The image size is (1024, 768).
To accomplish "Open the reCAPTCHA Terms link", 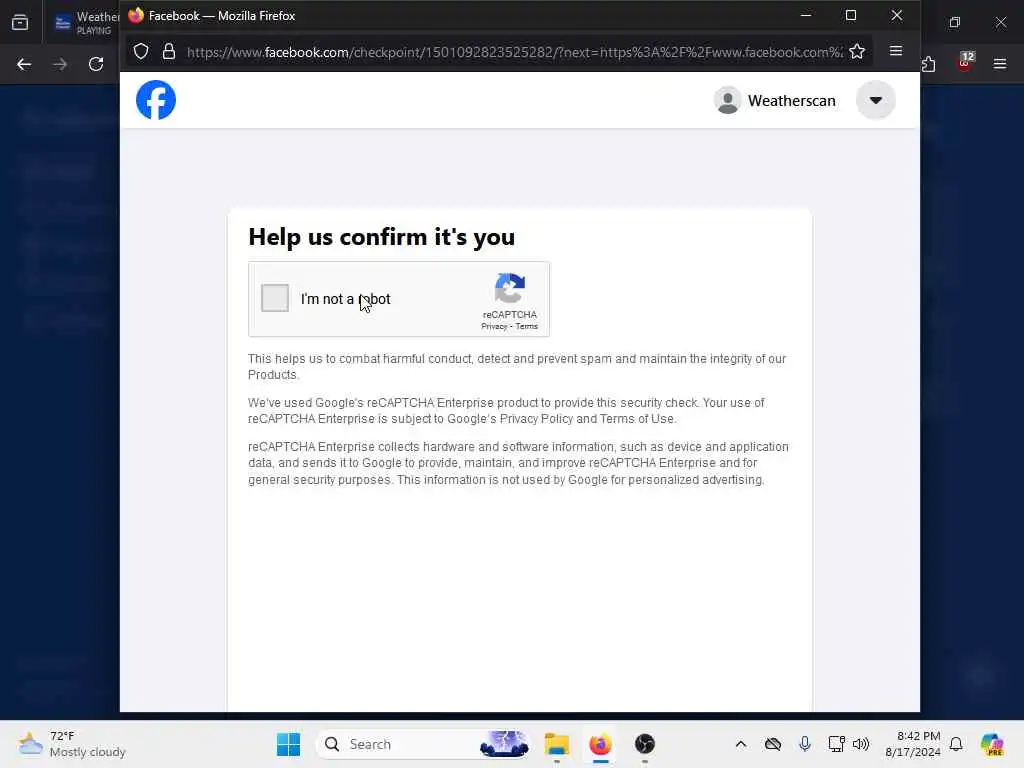I will coord(526,327).
